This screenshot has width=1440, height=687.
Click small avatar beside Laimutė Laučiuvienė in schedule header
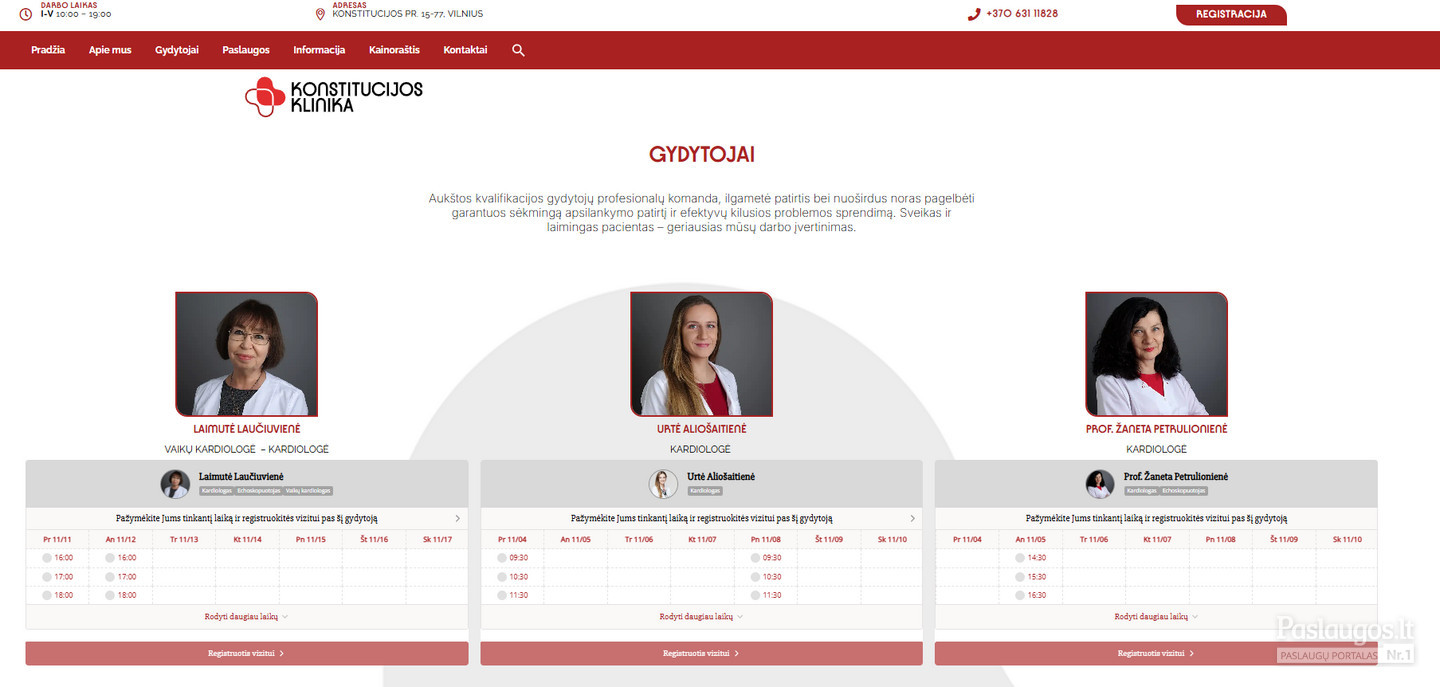pos(175,484)
